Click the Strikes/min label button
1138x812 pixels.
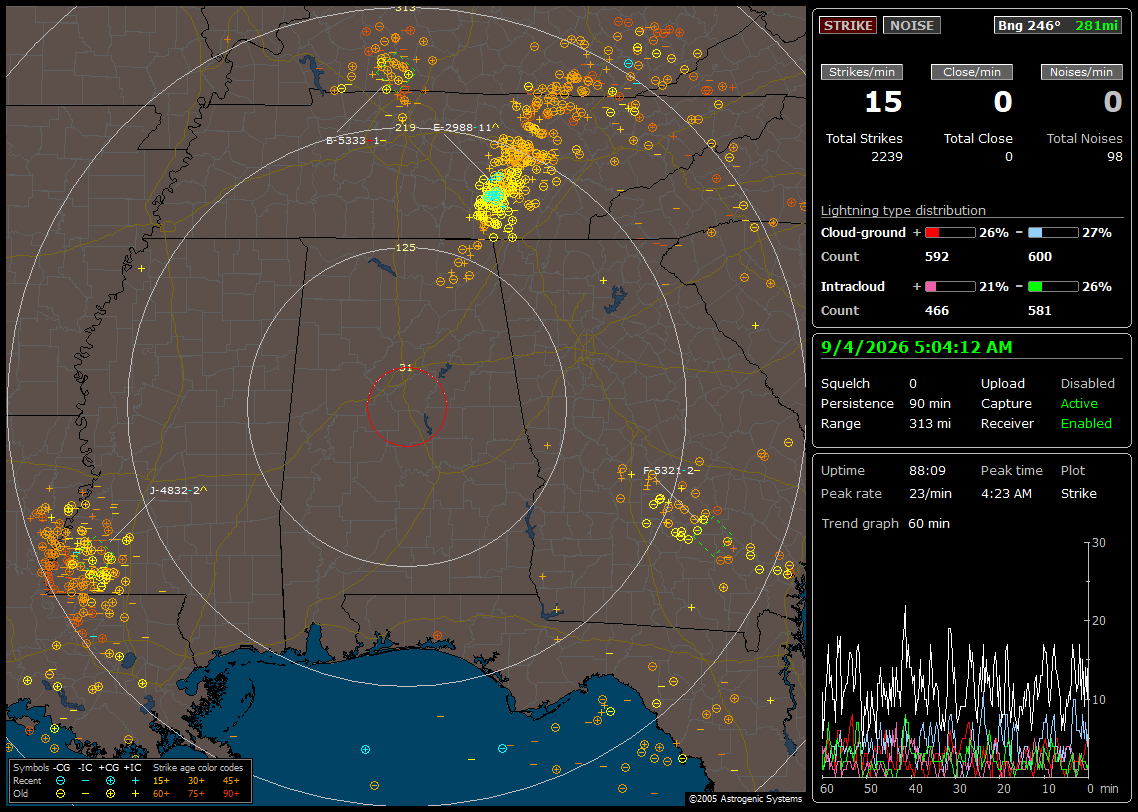pos(861,72)
